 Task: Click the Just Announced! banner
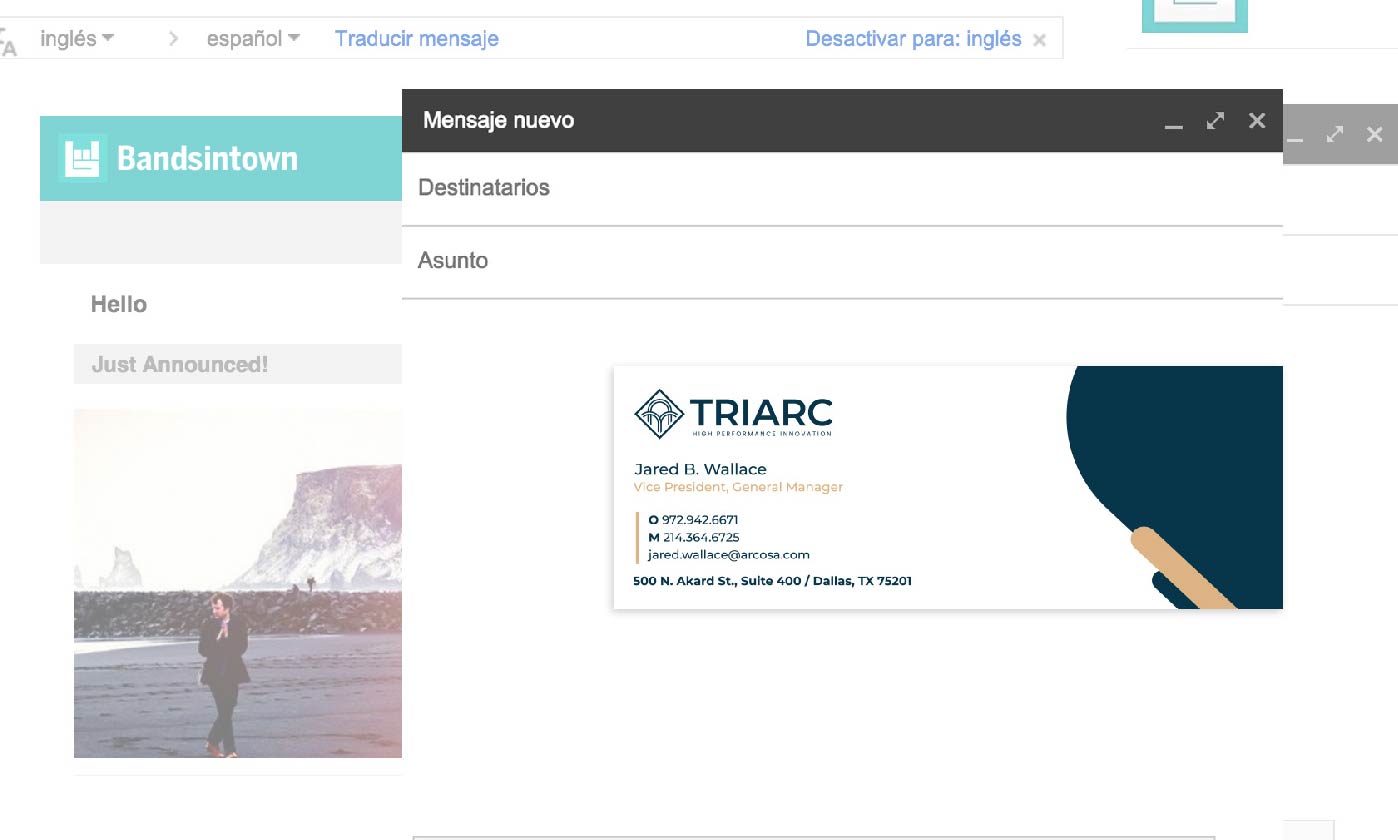click(180, 365)
